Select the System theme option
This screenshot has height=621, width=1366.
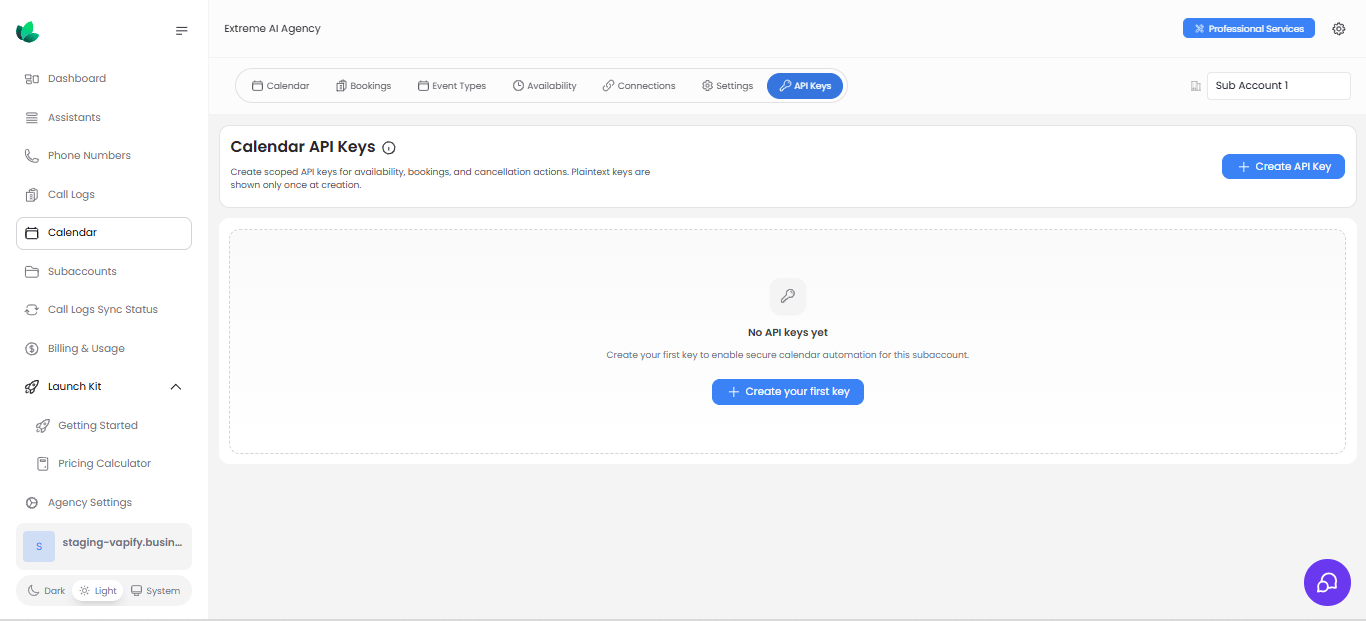(x=156, y=591)
